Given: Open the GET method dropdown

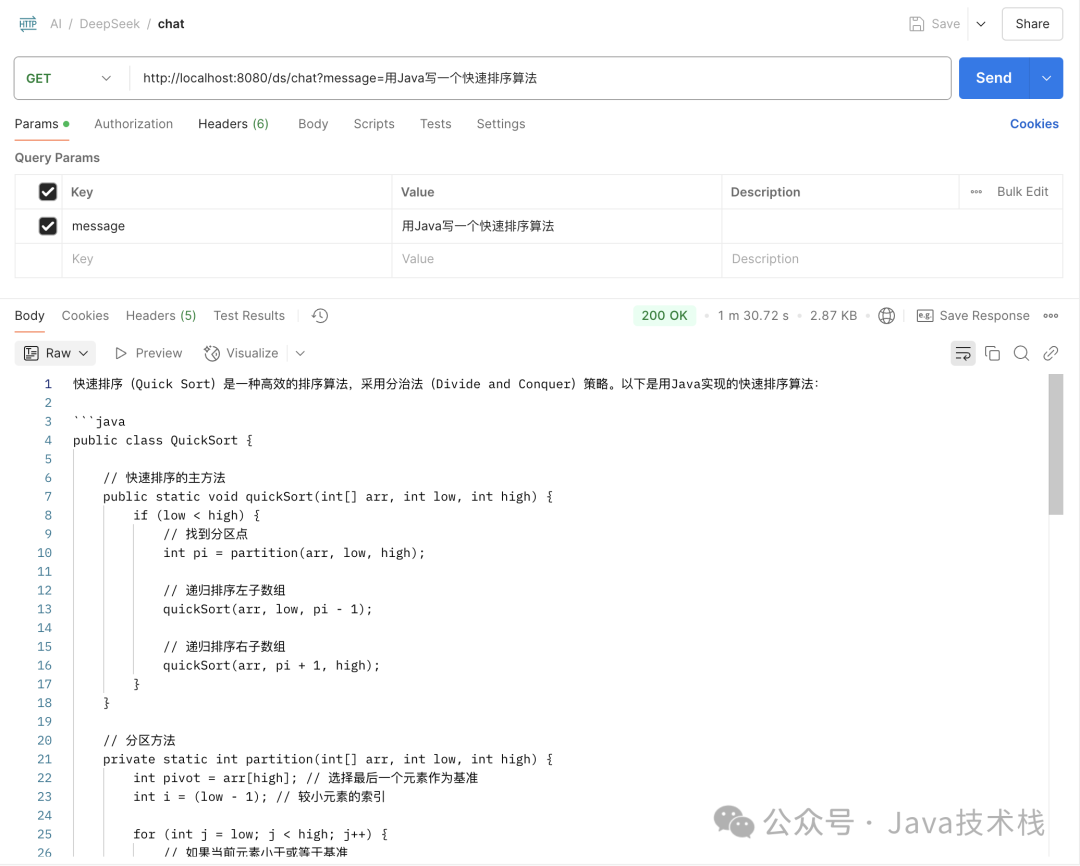Looking at the screenshot, I should click(68, 79).
